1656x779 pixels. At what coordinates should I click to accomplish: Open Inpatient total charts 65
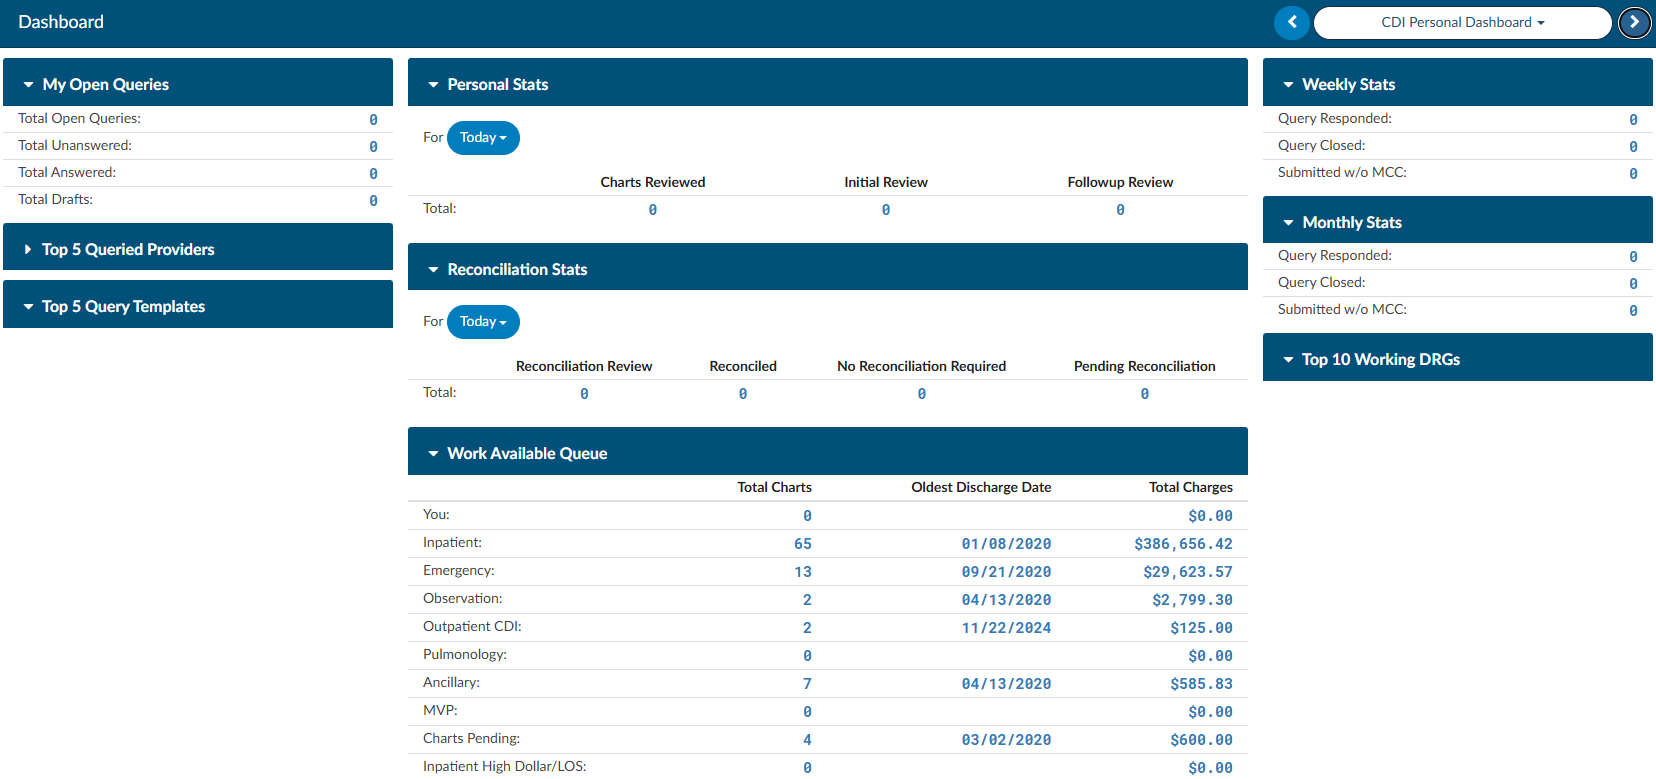click(803, 544)
